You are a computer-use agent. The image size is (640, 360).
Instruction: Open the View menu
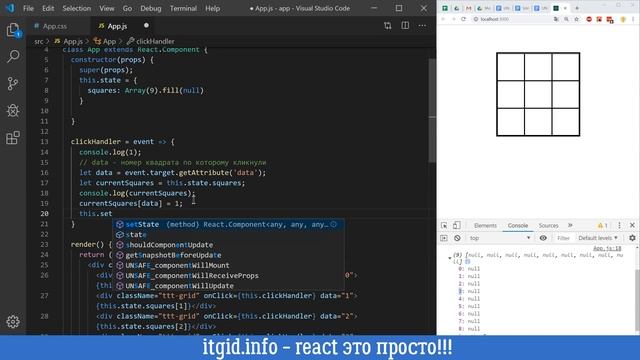(107, 8)
